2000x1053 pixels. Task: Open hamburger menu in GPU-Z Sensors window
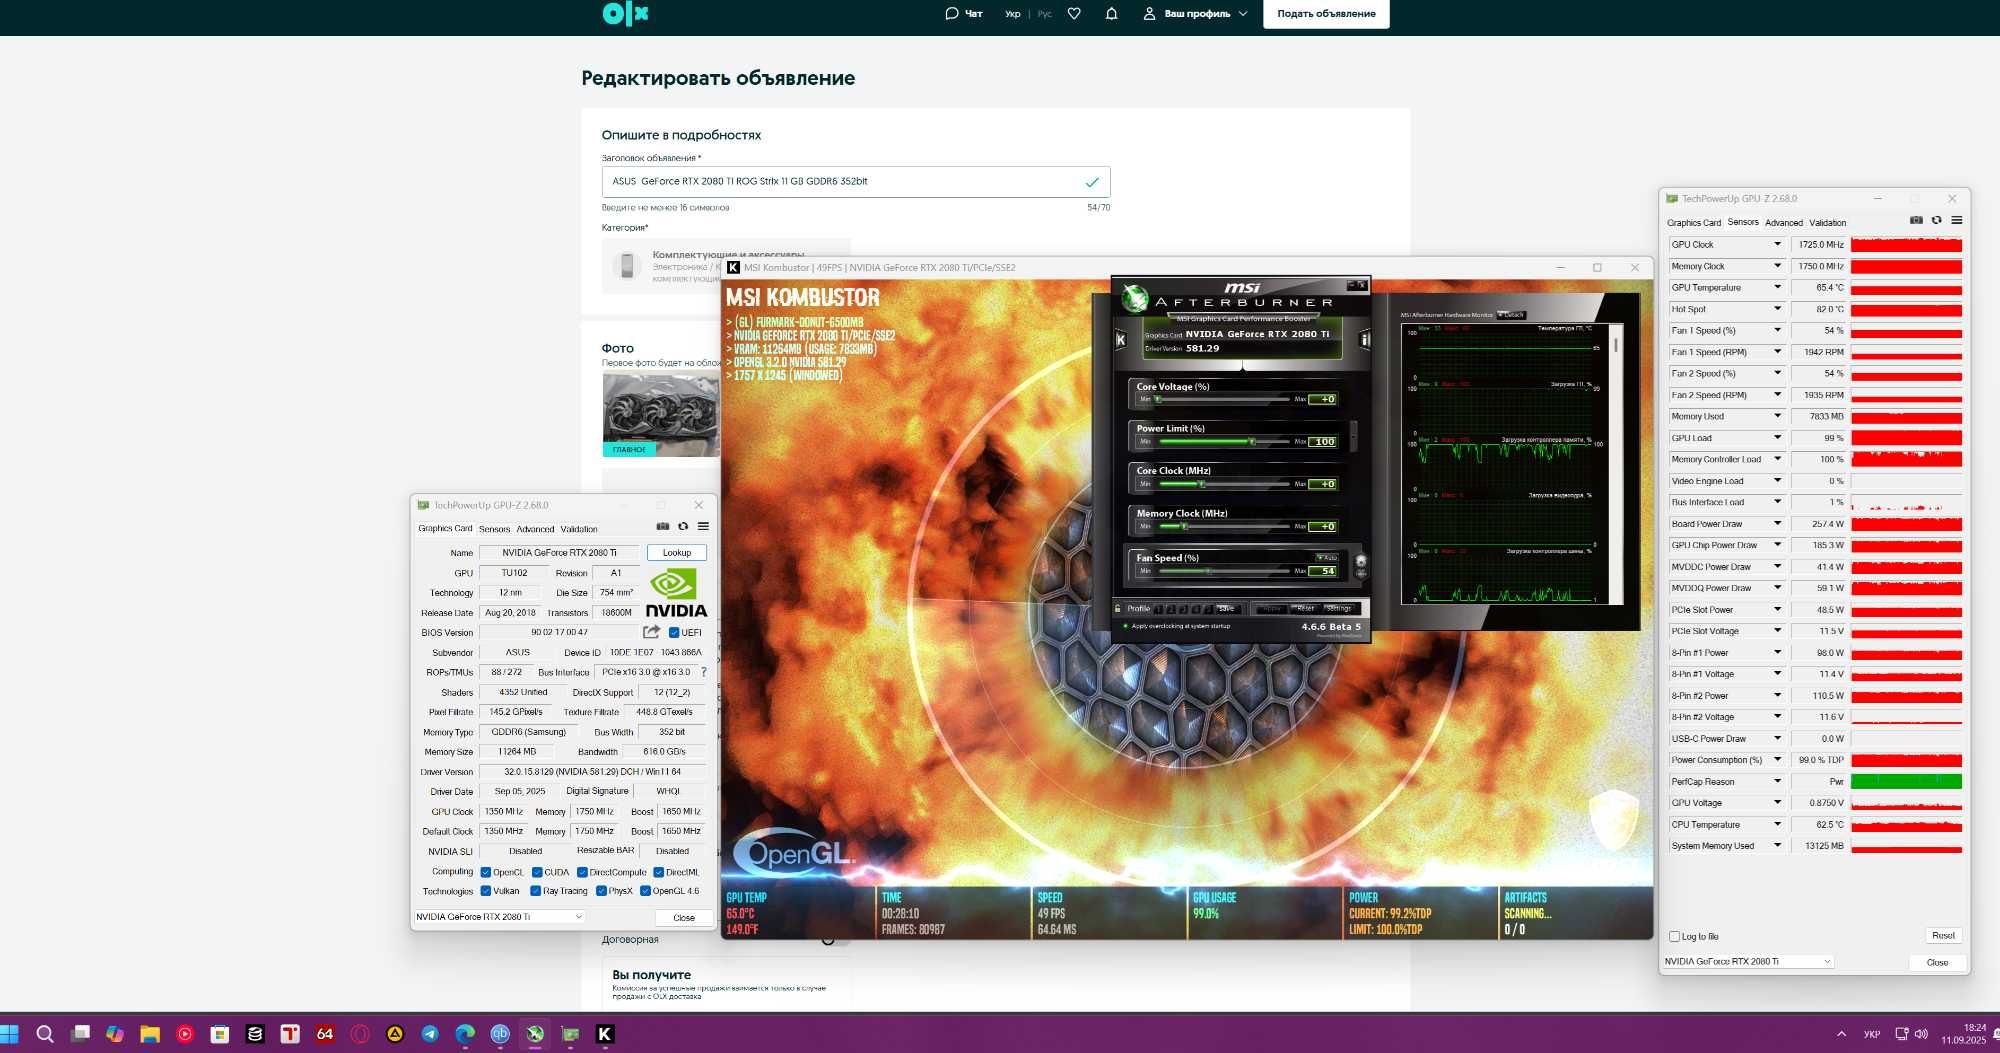click(1956, 220)
